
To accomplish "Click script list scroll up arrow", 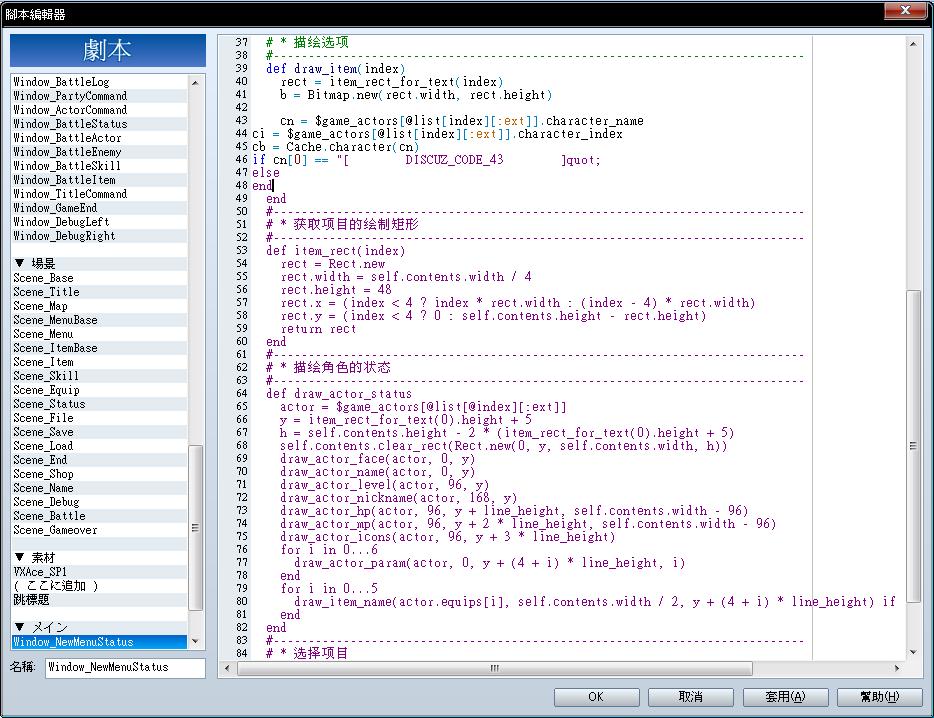I will coord(195,83).
